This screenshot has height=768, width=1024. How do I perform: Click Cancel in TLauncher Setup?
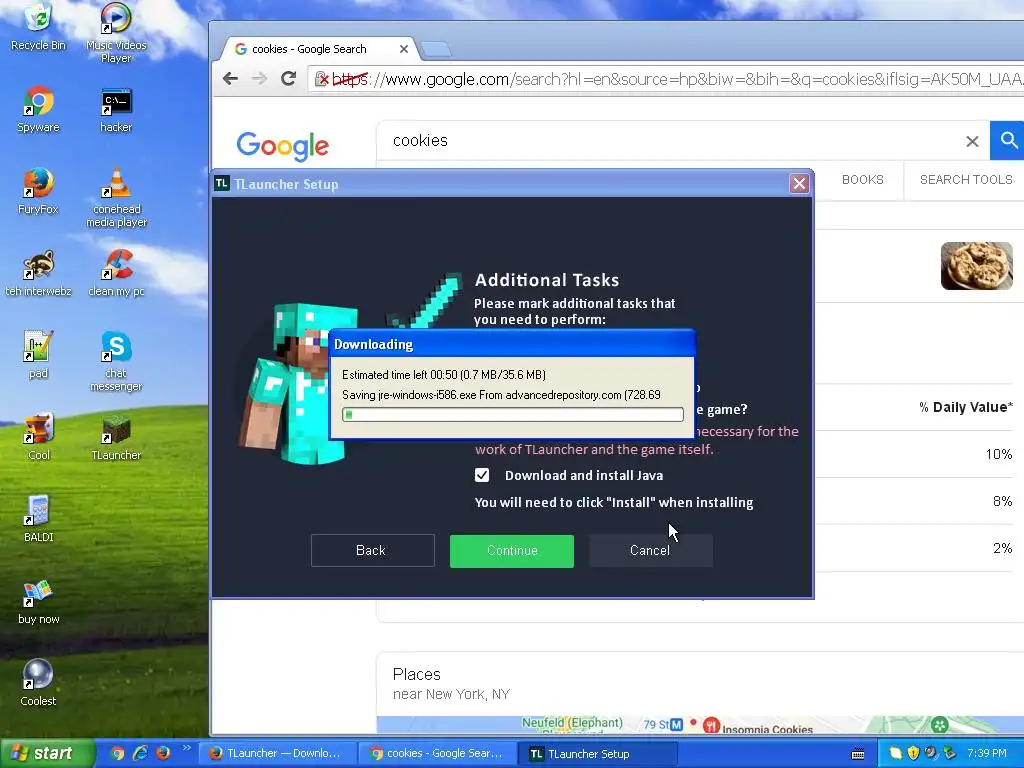click(x=650, y=551)
